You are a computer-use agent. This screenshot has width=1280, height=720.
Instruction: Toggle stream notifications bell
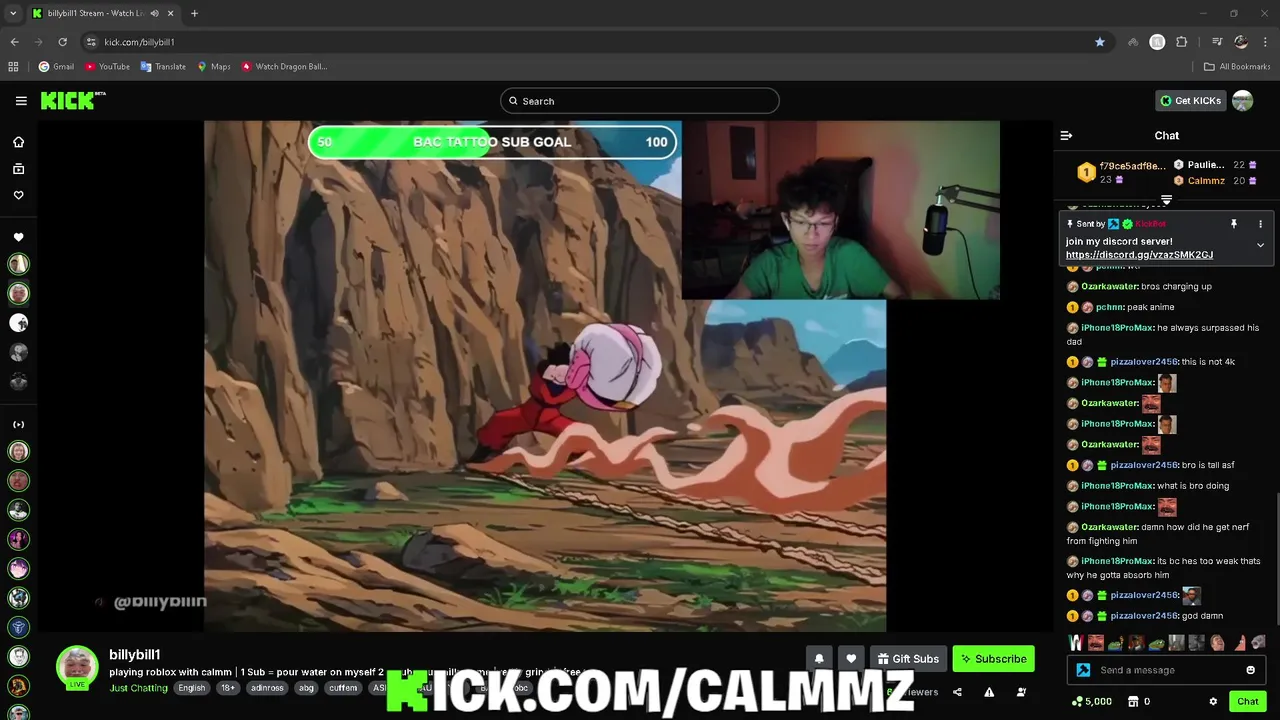pyautogui.click(x=819, y=659)
